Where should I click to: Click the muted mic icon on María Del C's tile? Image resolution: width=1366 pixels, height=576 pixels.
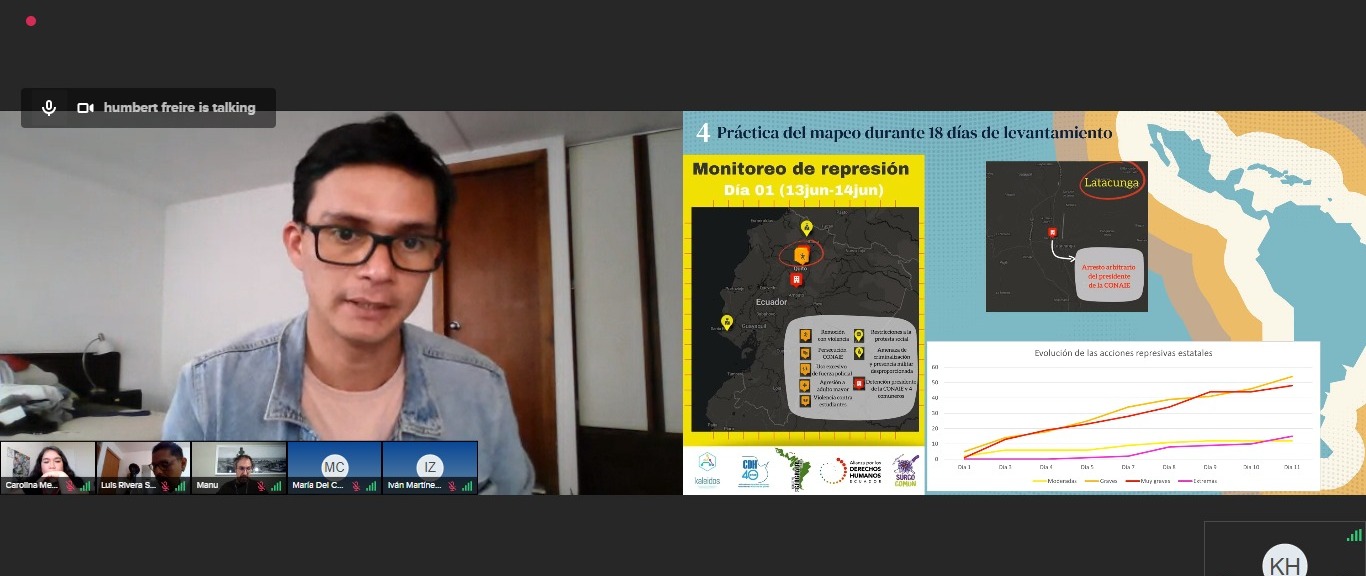coord(357,486)
